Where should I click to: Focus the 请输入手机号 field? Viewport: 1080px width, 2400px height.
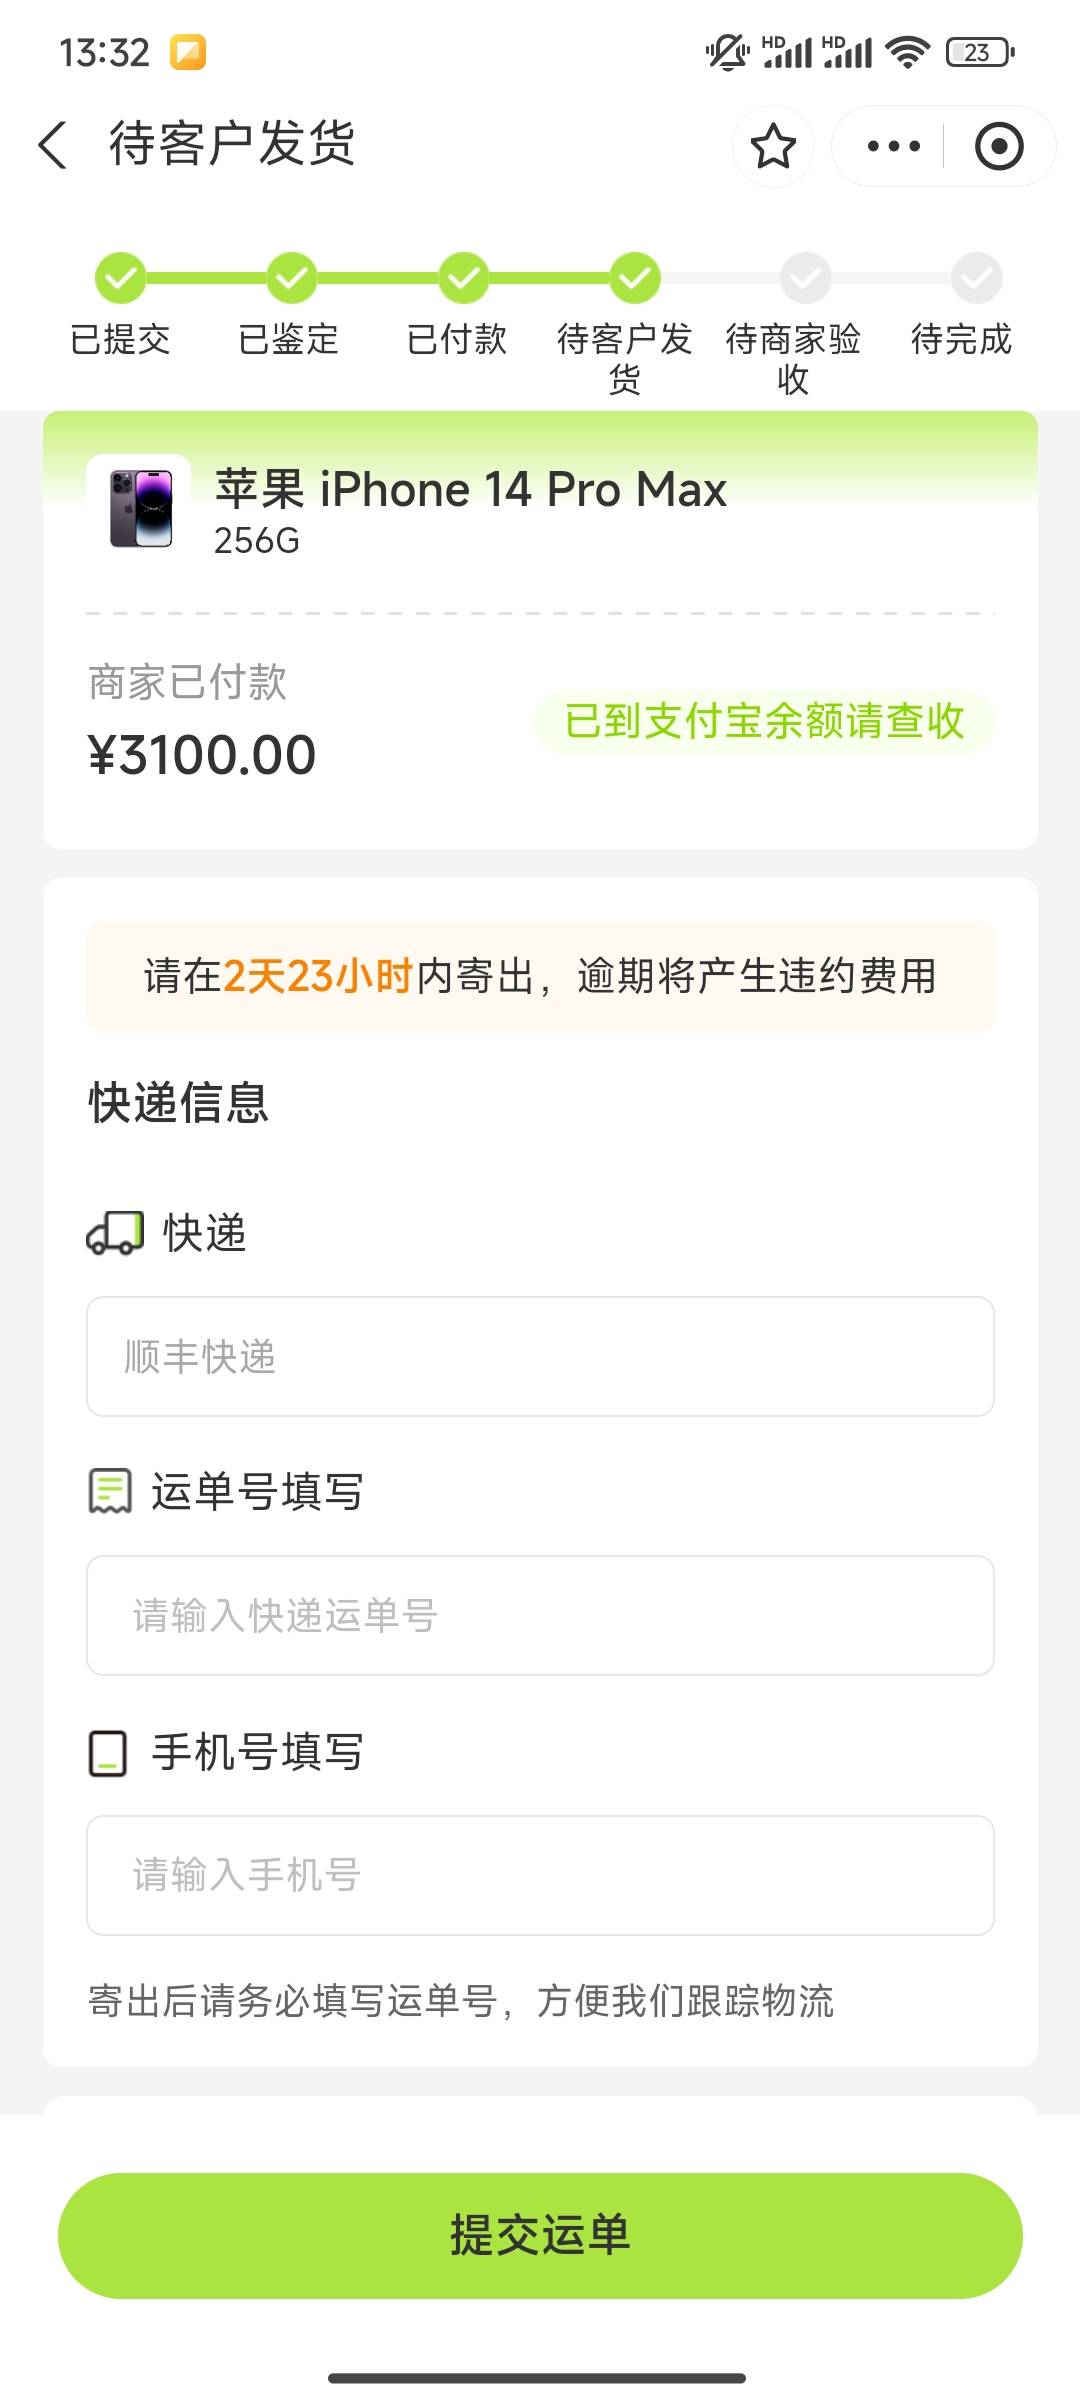540,1875
